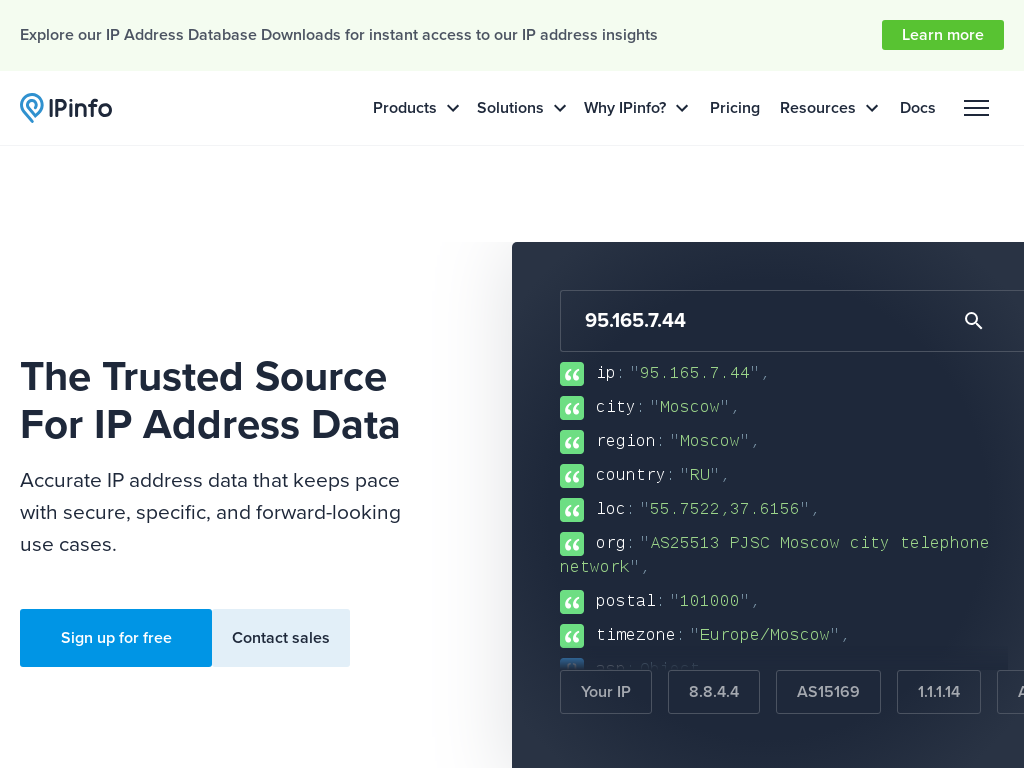Click the quote icon beside city field
This screenshot has width=1024, height=768.
[x=571, y=408]
